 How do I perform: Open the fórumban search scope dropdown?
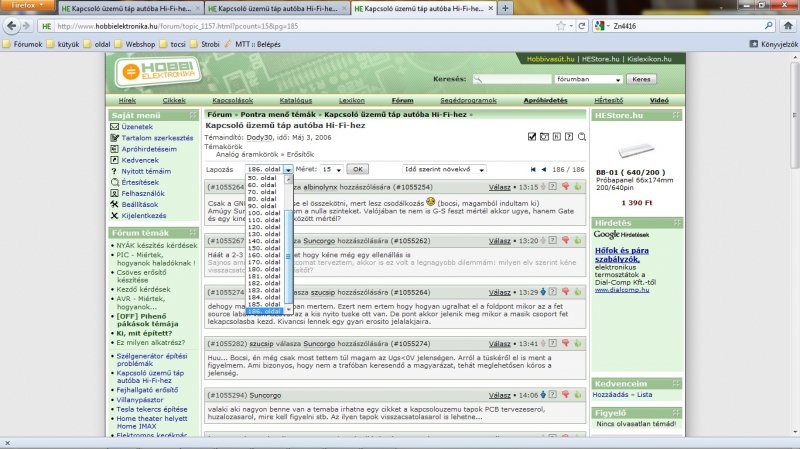coord(588,80)
